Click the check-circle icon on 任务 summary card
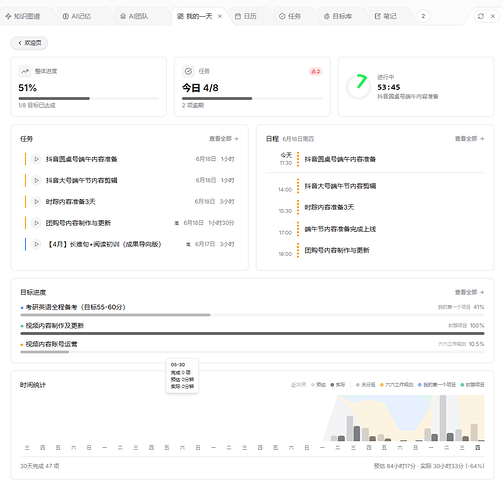 [x=188, y=71]
